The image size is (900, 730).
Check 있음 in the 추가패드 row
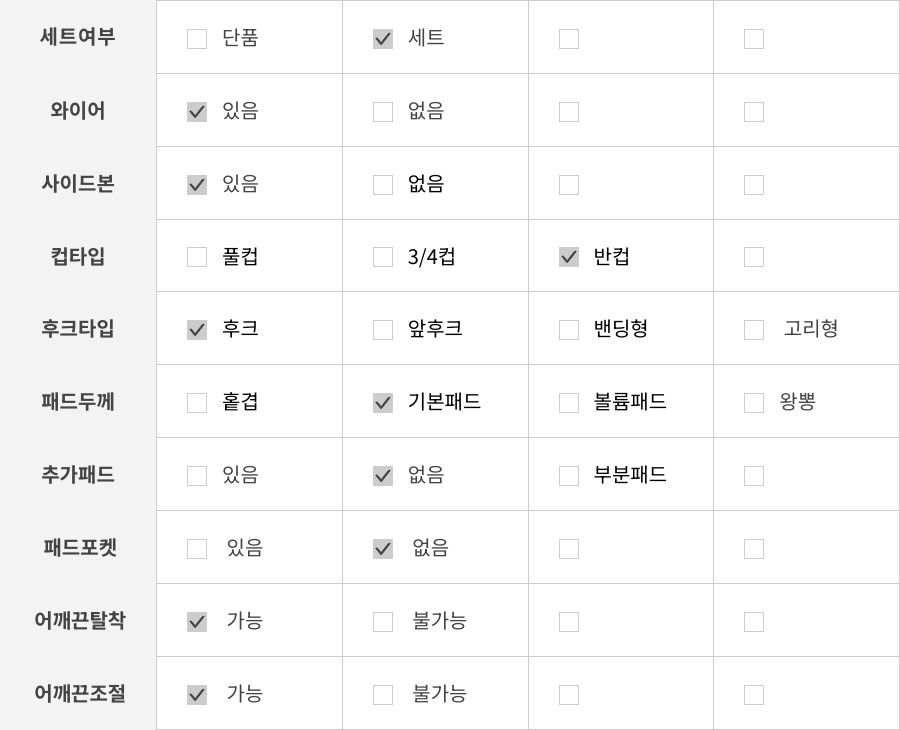(x=197, y=476)
